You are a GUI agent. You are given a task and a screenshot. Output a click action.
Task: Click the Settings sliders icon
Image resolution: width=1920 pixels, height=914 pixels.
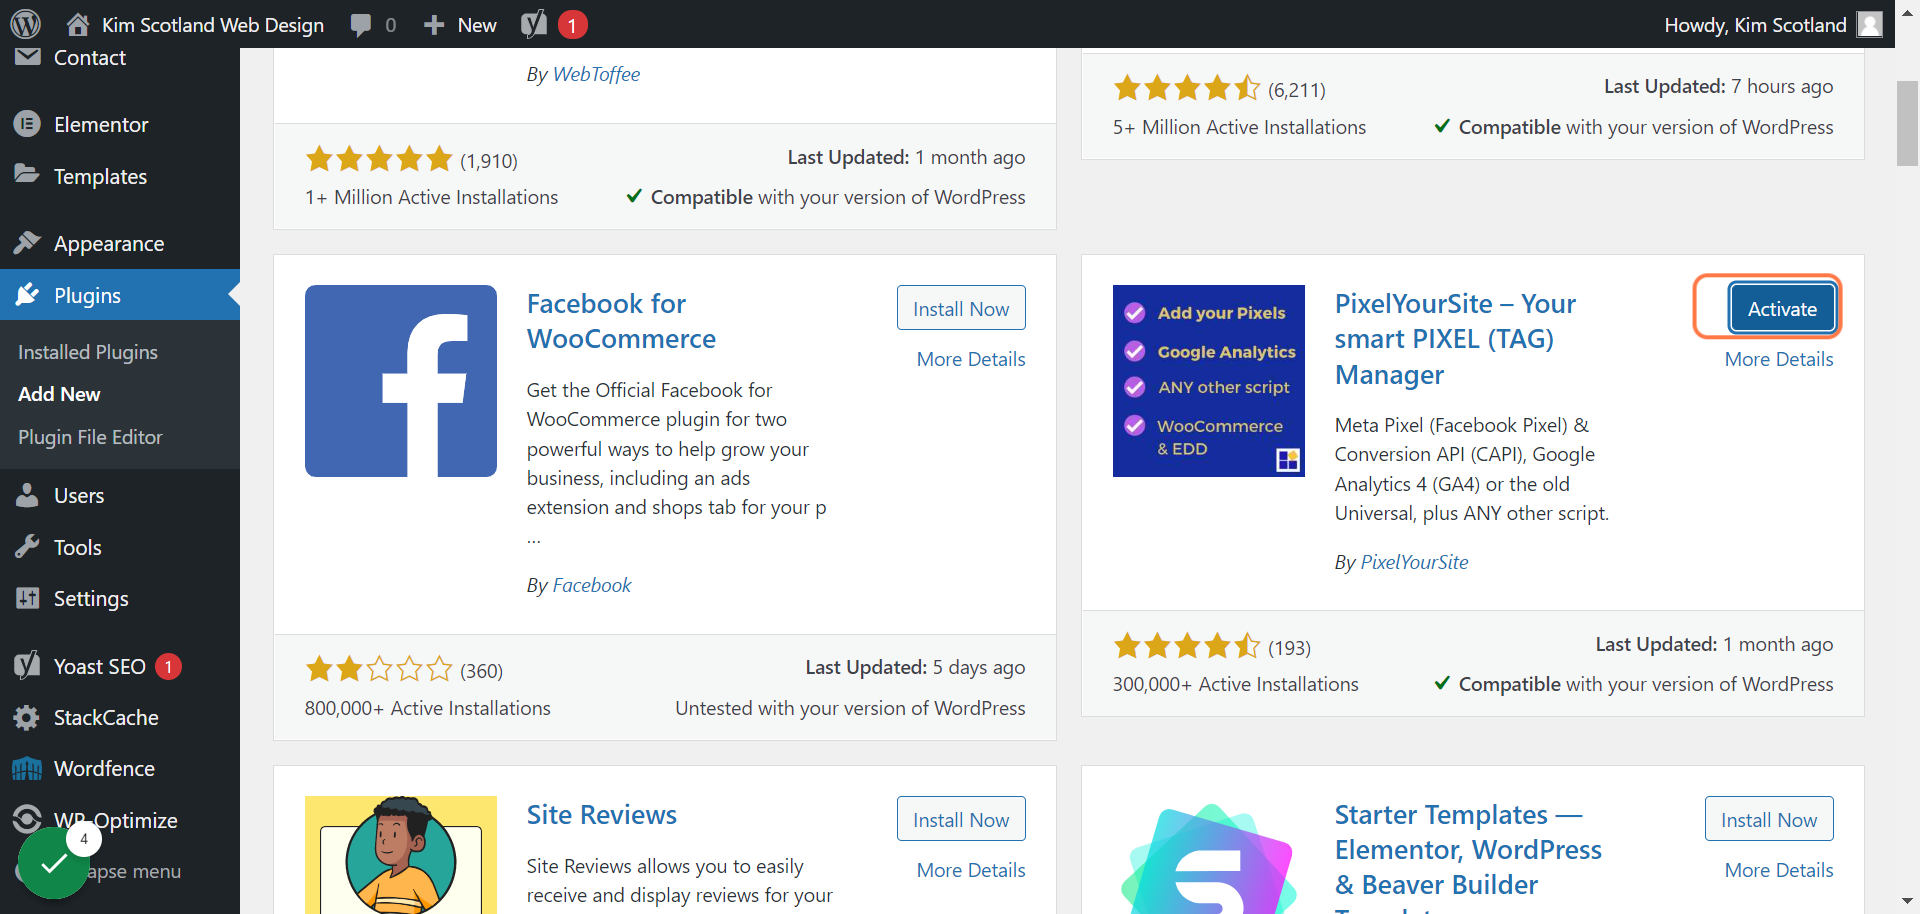click(27, 598)
